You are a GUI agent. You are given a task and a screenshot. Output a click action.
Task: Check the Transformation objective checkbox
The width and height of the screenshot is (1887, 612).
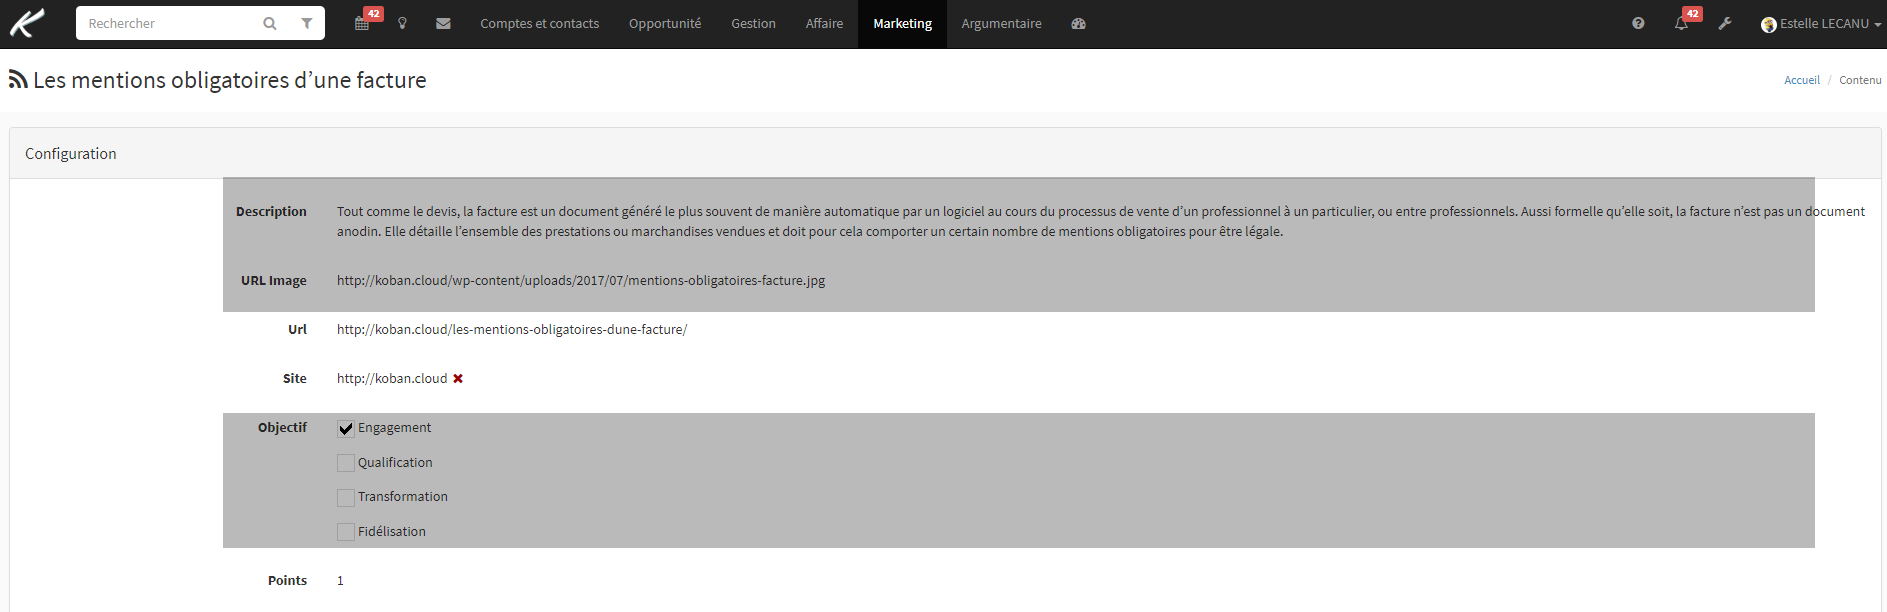(346, 497)
